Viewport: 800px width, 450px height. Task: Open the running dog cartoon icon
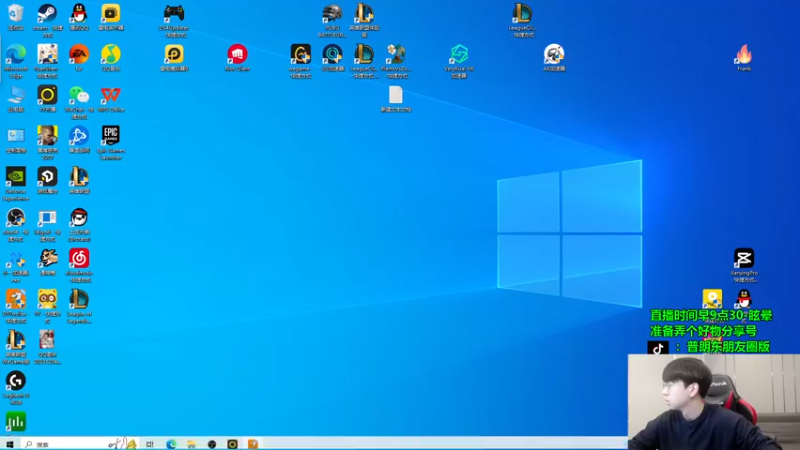[x=47, y=258]
